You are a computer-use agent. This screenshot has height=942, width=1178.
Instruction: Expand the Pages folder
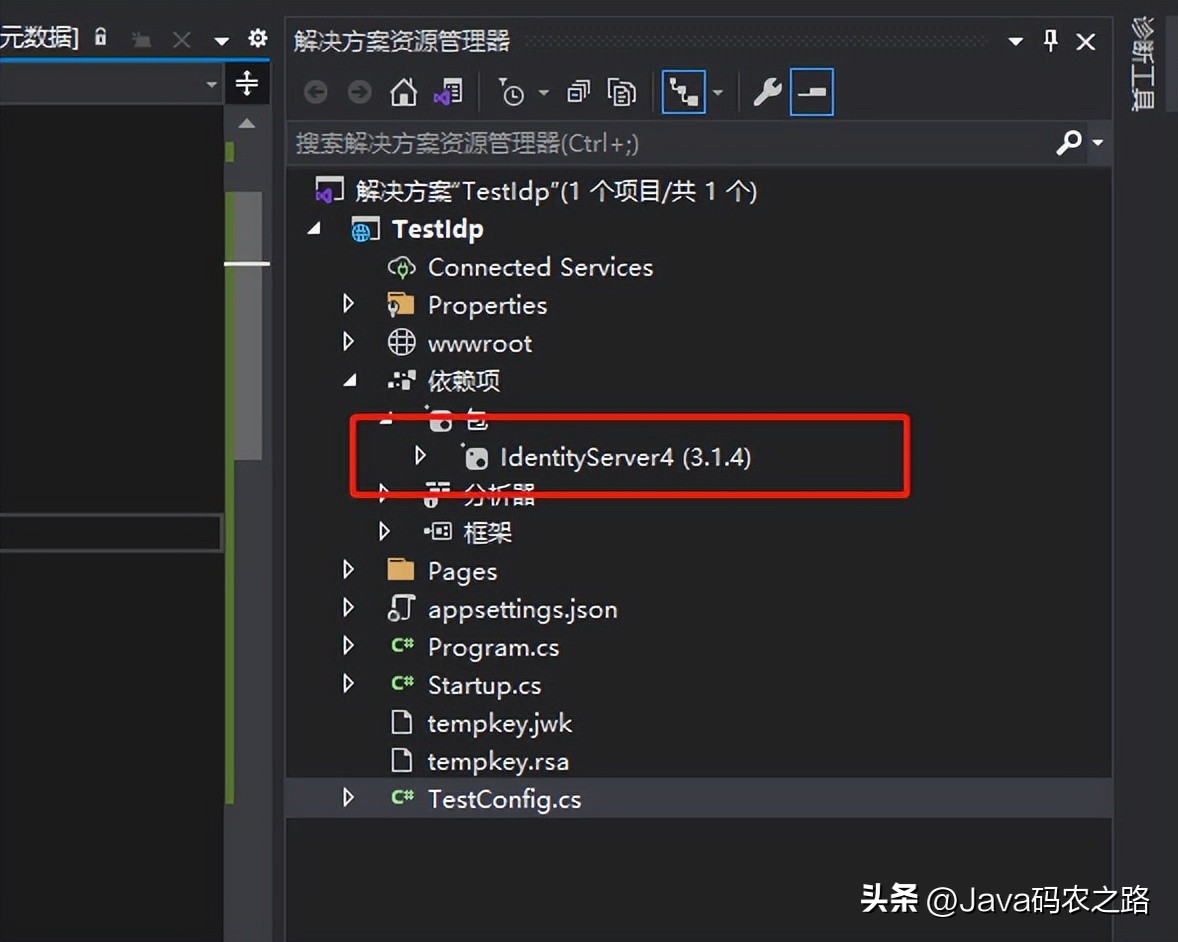[348, 570]
